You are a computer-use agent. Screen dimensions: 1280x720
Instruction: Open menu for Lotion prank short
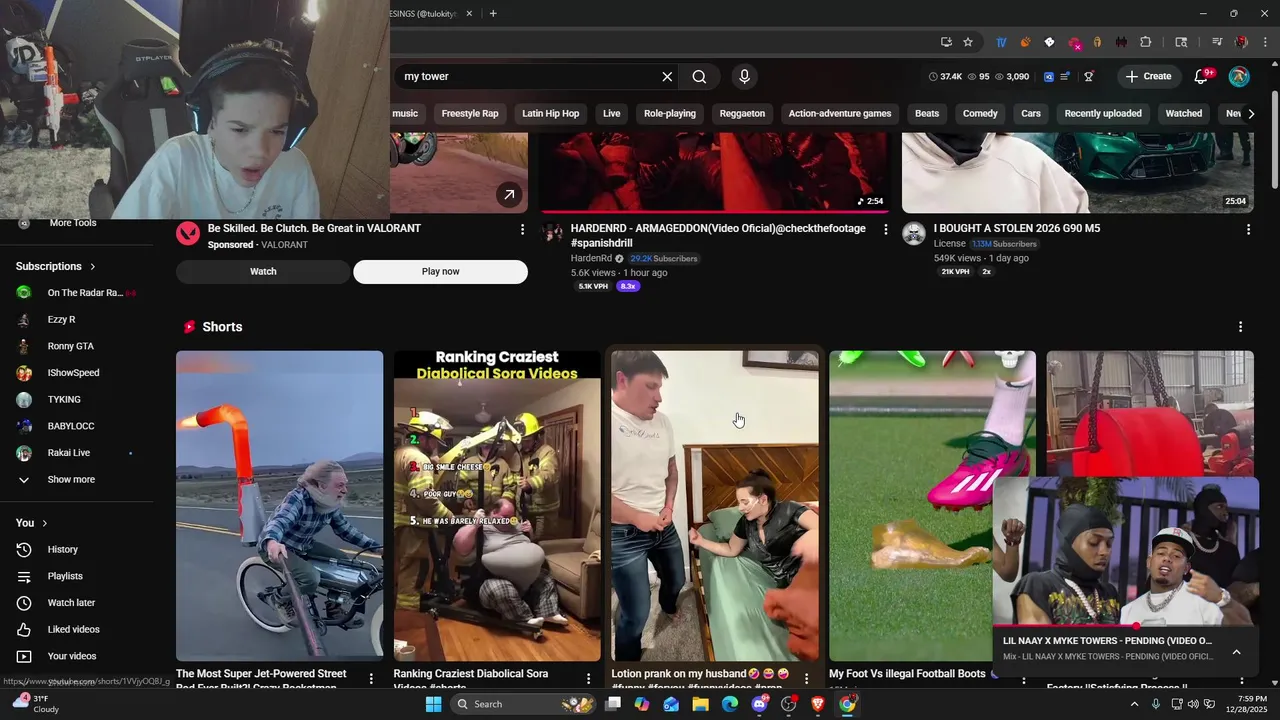pyautogui.click(x=806, y=679)
